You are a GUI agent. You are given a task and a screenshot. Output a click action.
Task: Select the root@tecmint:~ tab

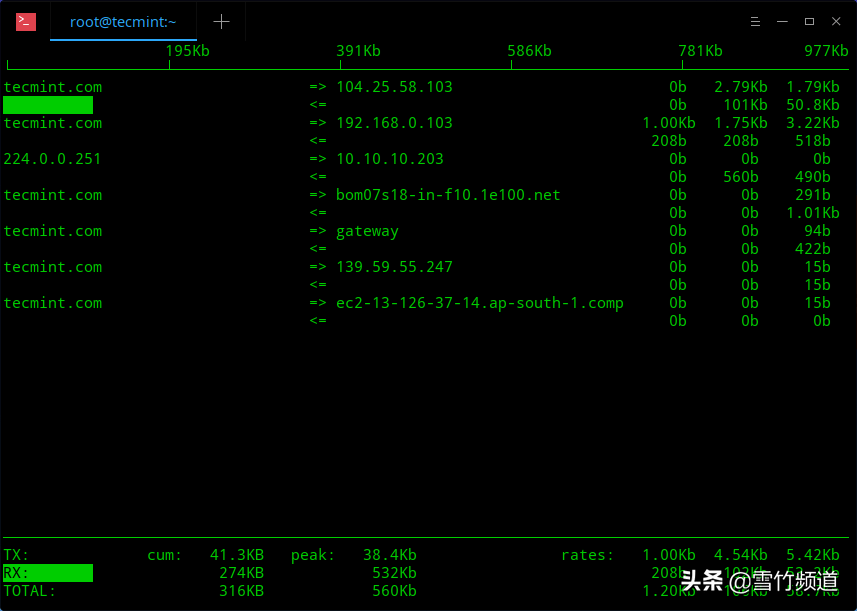pyautogui.click(x=122, y=21)
